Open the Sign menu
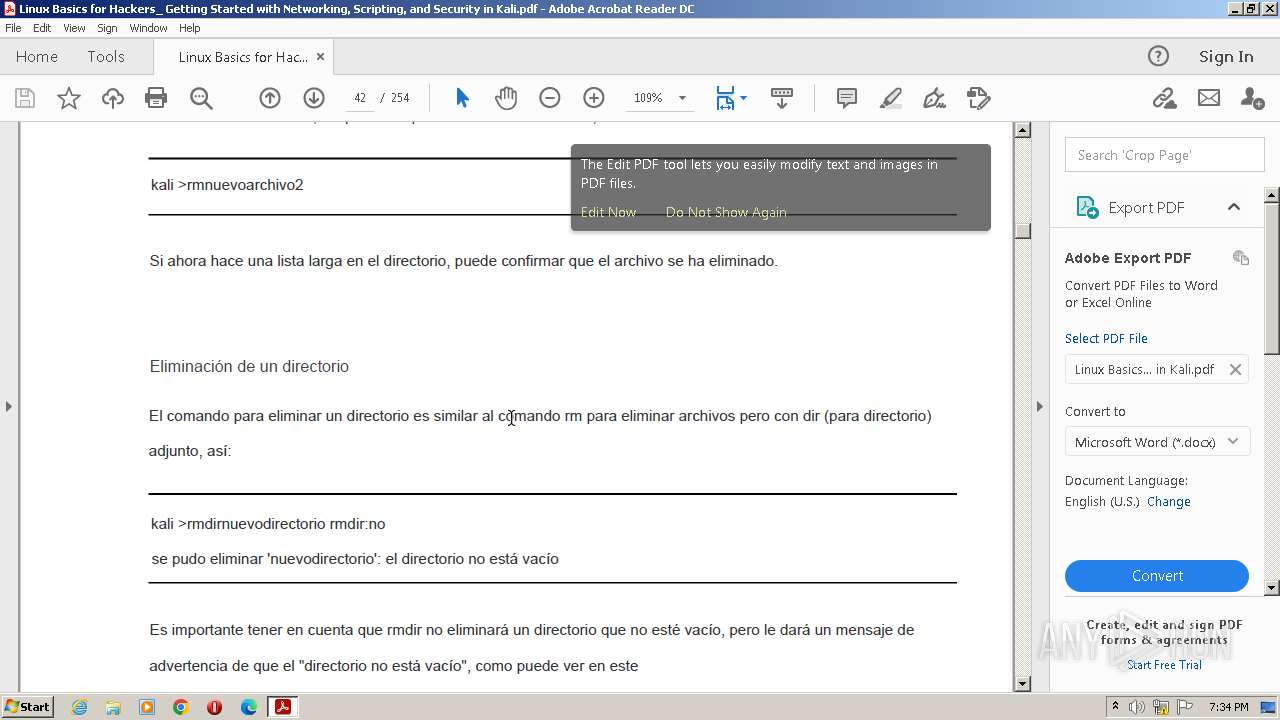Screen dimensions: 1280x720 pos(107,28)
